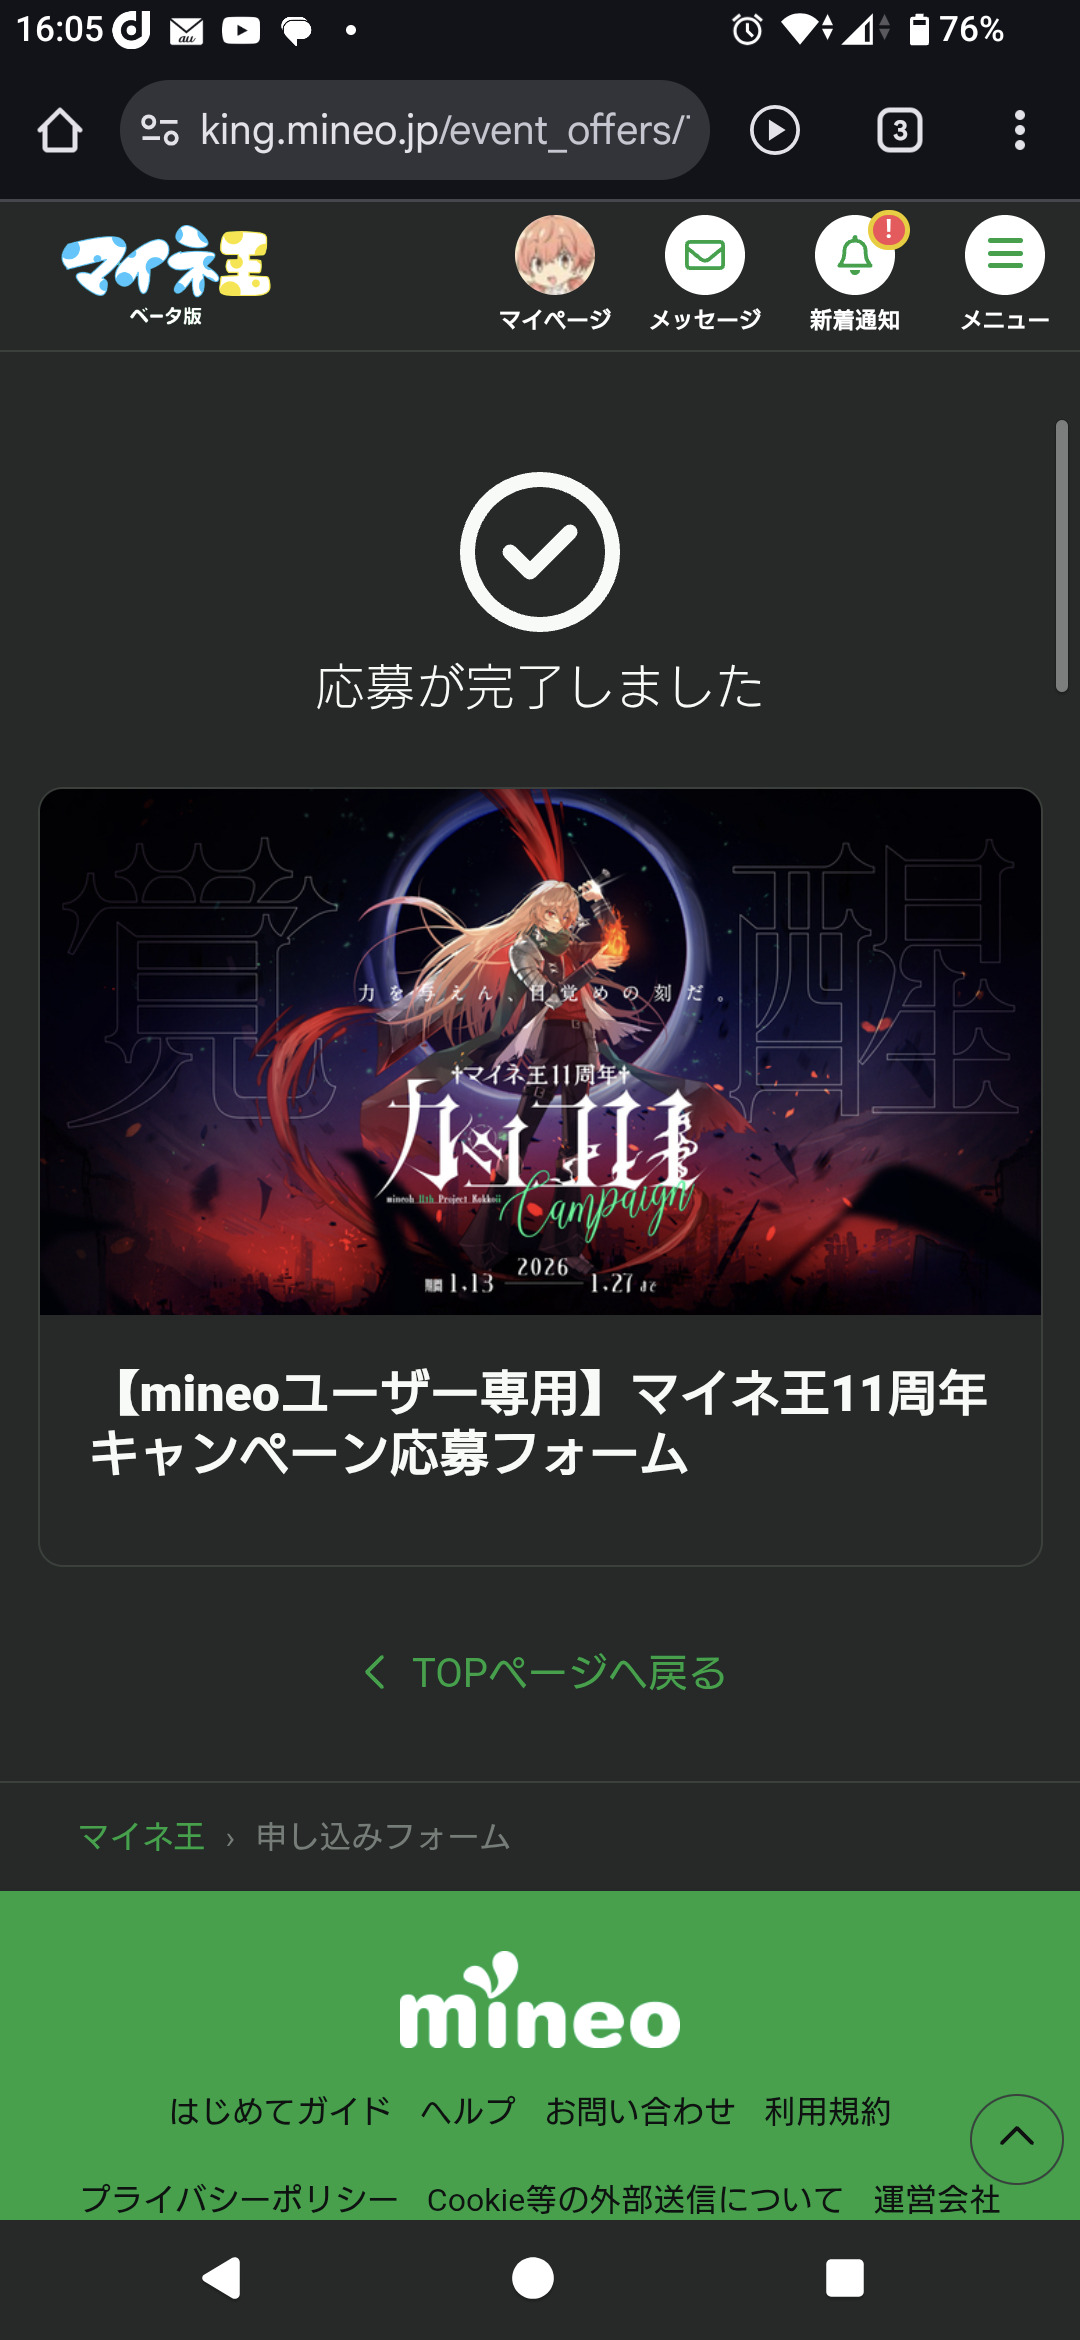Tap the Chrome home icon
The image size is (1080, 2340).
click(60, 131)
